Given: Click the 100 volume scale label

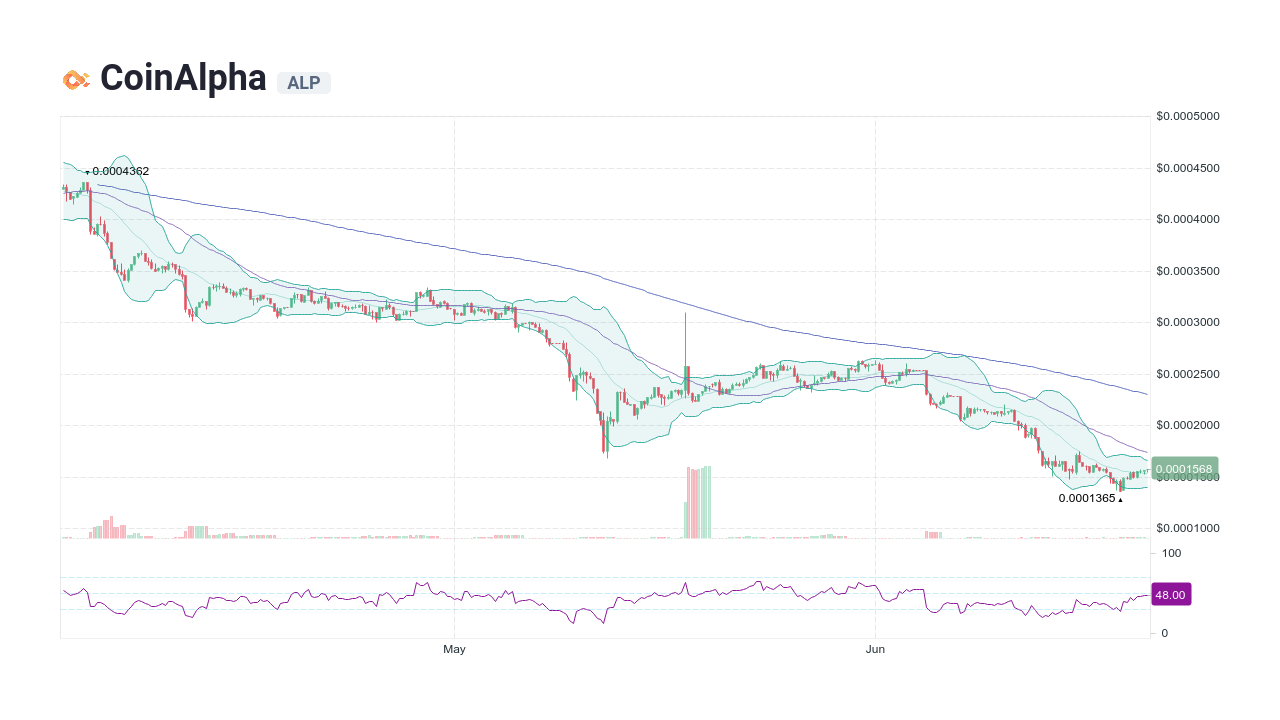Looking at the screenshot, I should point(1170,553).
